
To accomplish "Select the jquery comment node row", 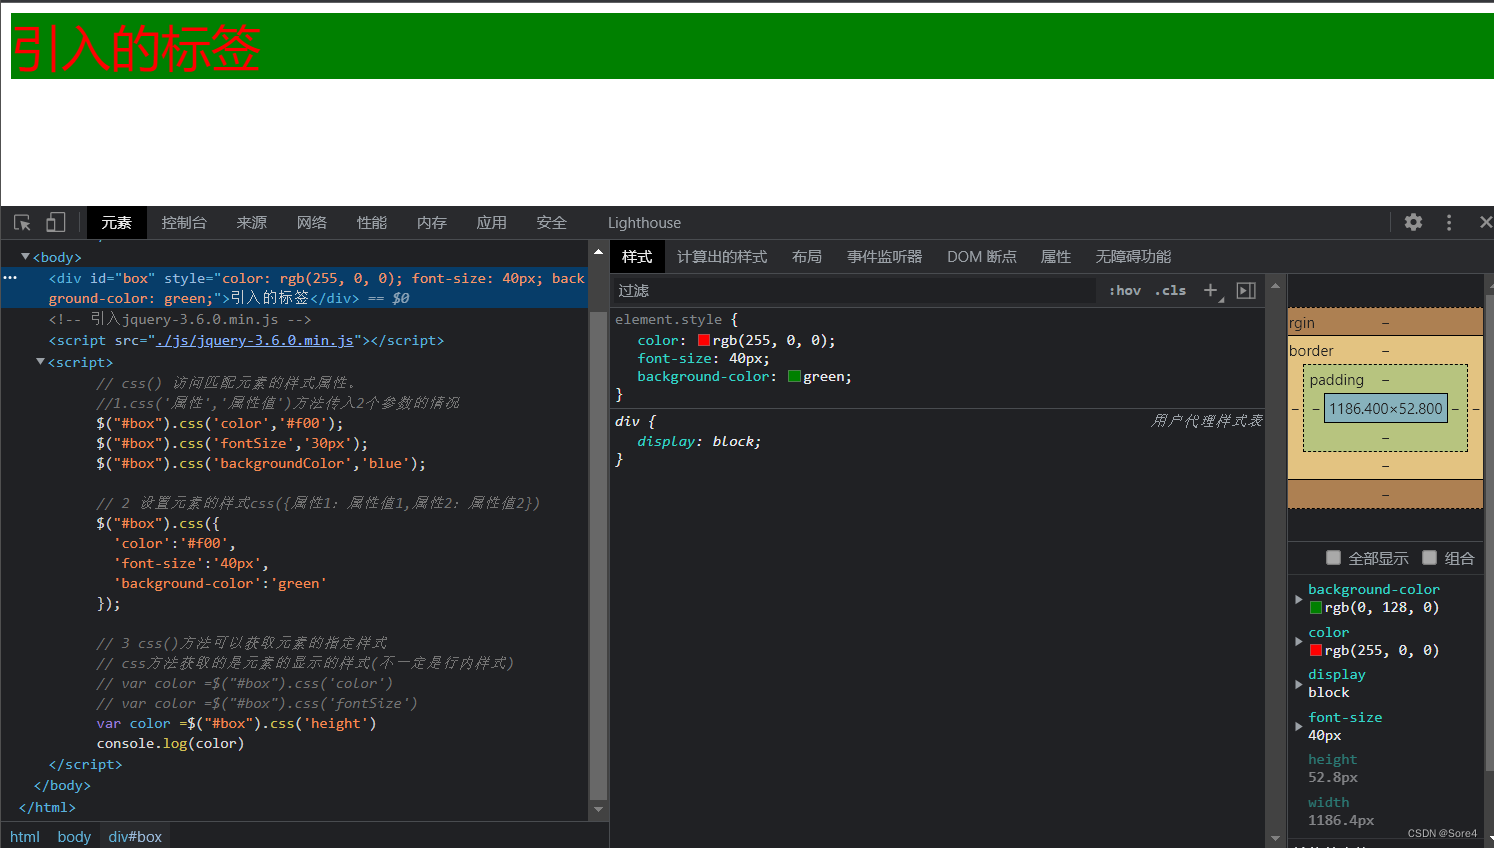I will 180,319.
